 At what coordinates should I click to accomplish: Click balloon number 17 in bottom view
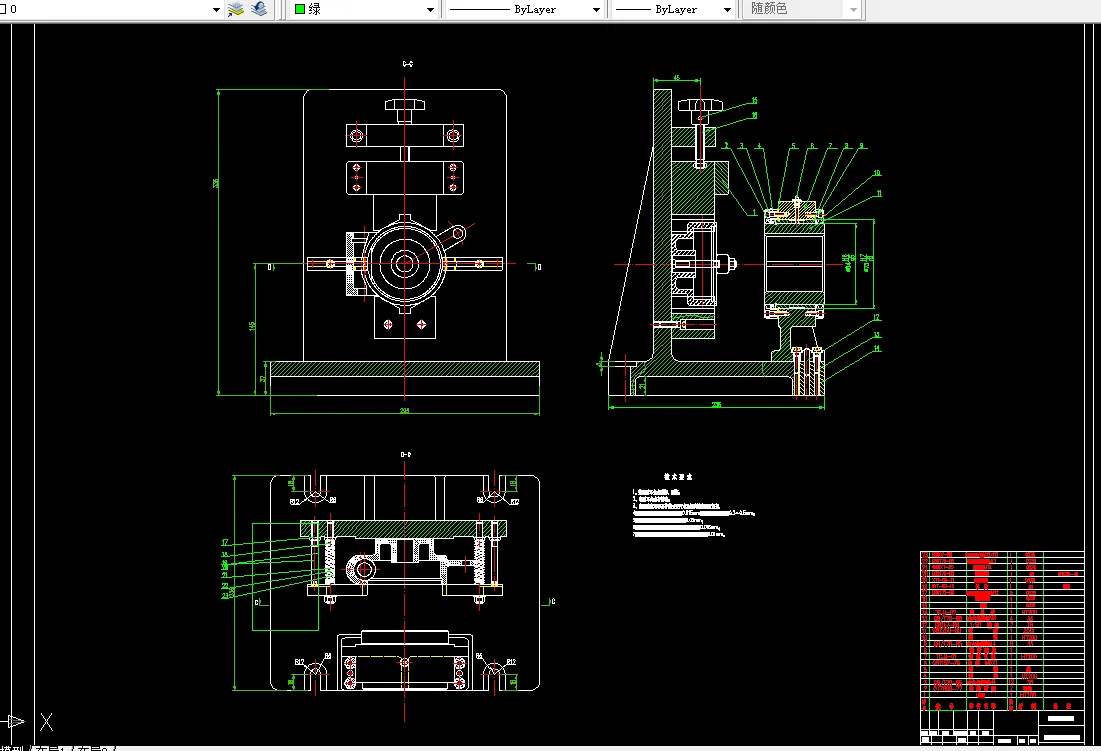[x=225, y=543]
